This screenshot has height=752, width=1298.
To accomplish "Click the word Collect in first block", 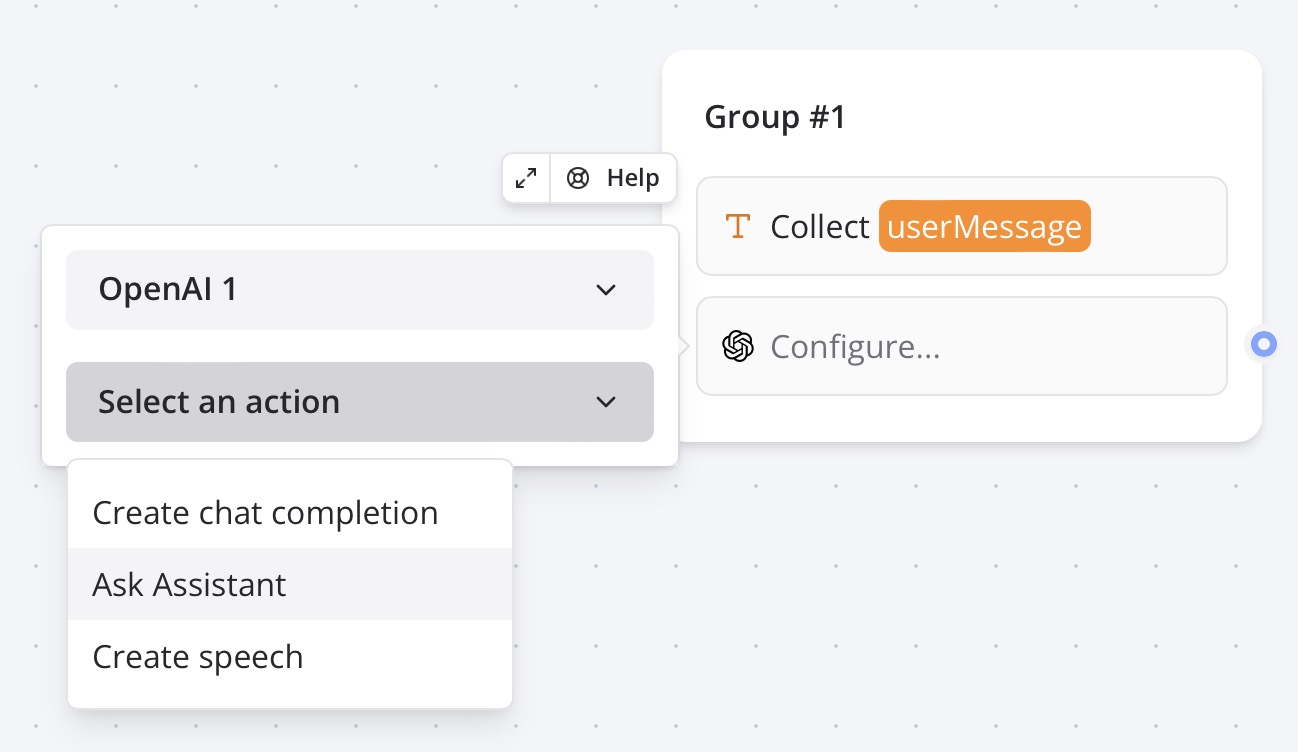I will pos(820,227).
